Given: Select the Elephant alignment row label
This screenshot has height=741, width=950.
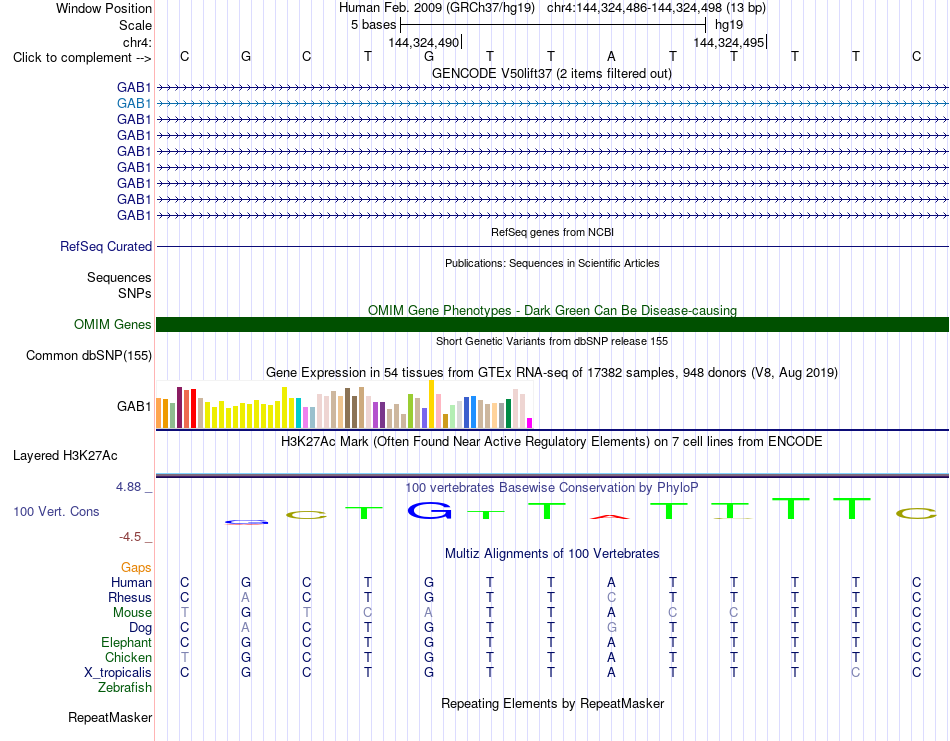Looking at the screenshot, I should pyautogui.click(x=126, y=643).
